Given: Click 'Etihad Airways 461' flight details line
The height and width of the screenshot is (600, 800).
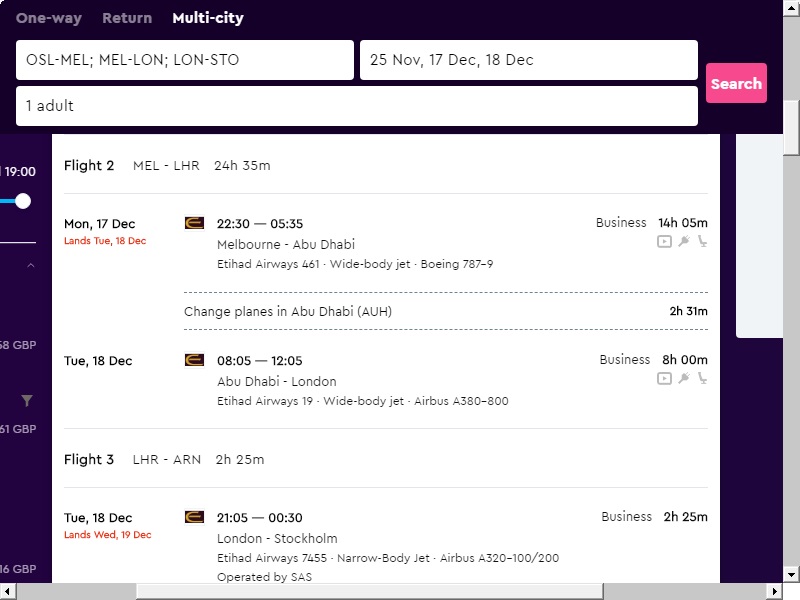Looking at the screenshot, I should point(355,264).
